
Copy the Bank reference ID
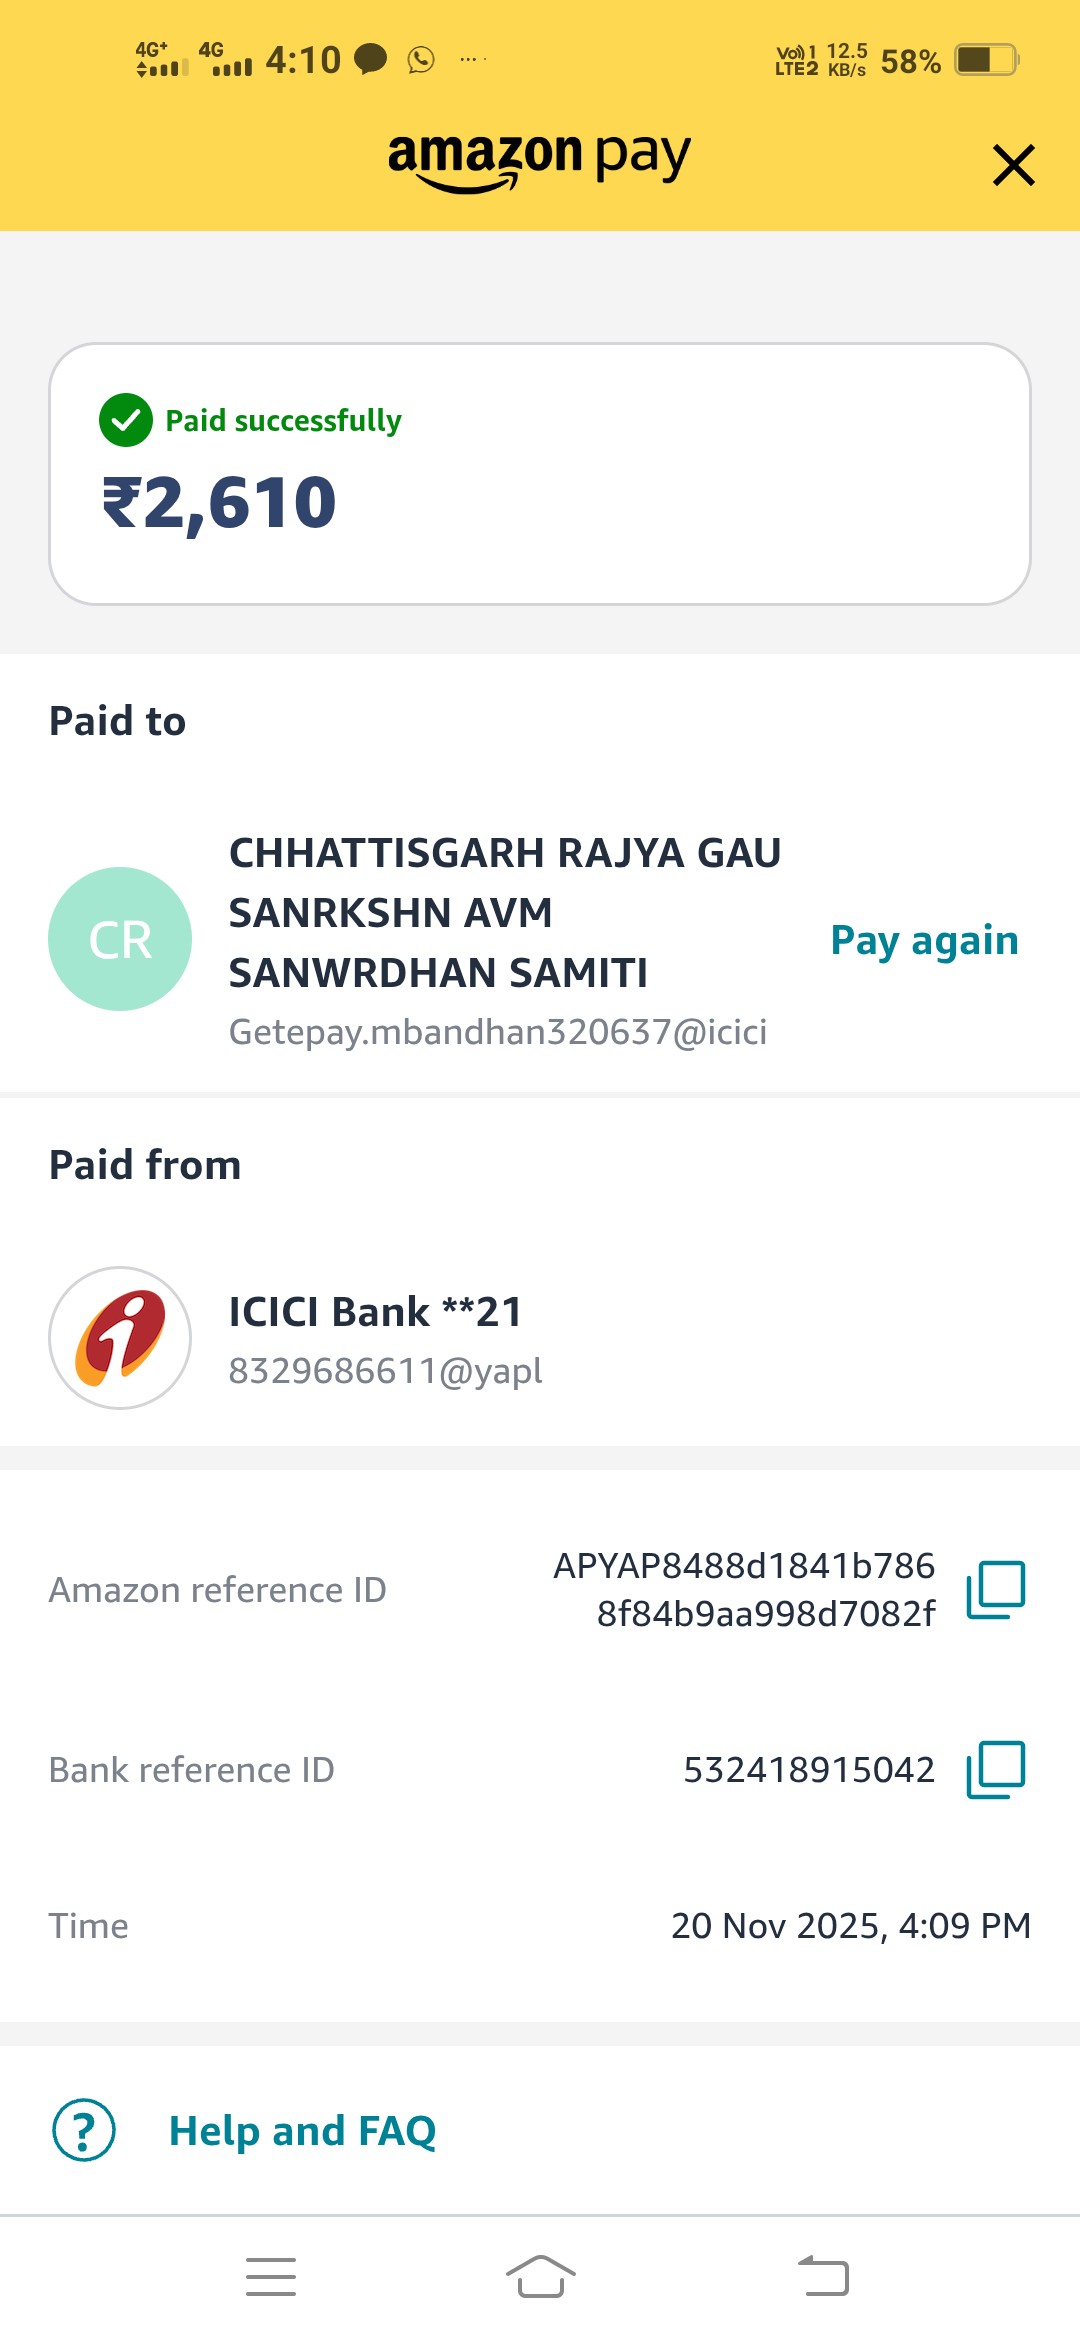995,1769
